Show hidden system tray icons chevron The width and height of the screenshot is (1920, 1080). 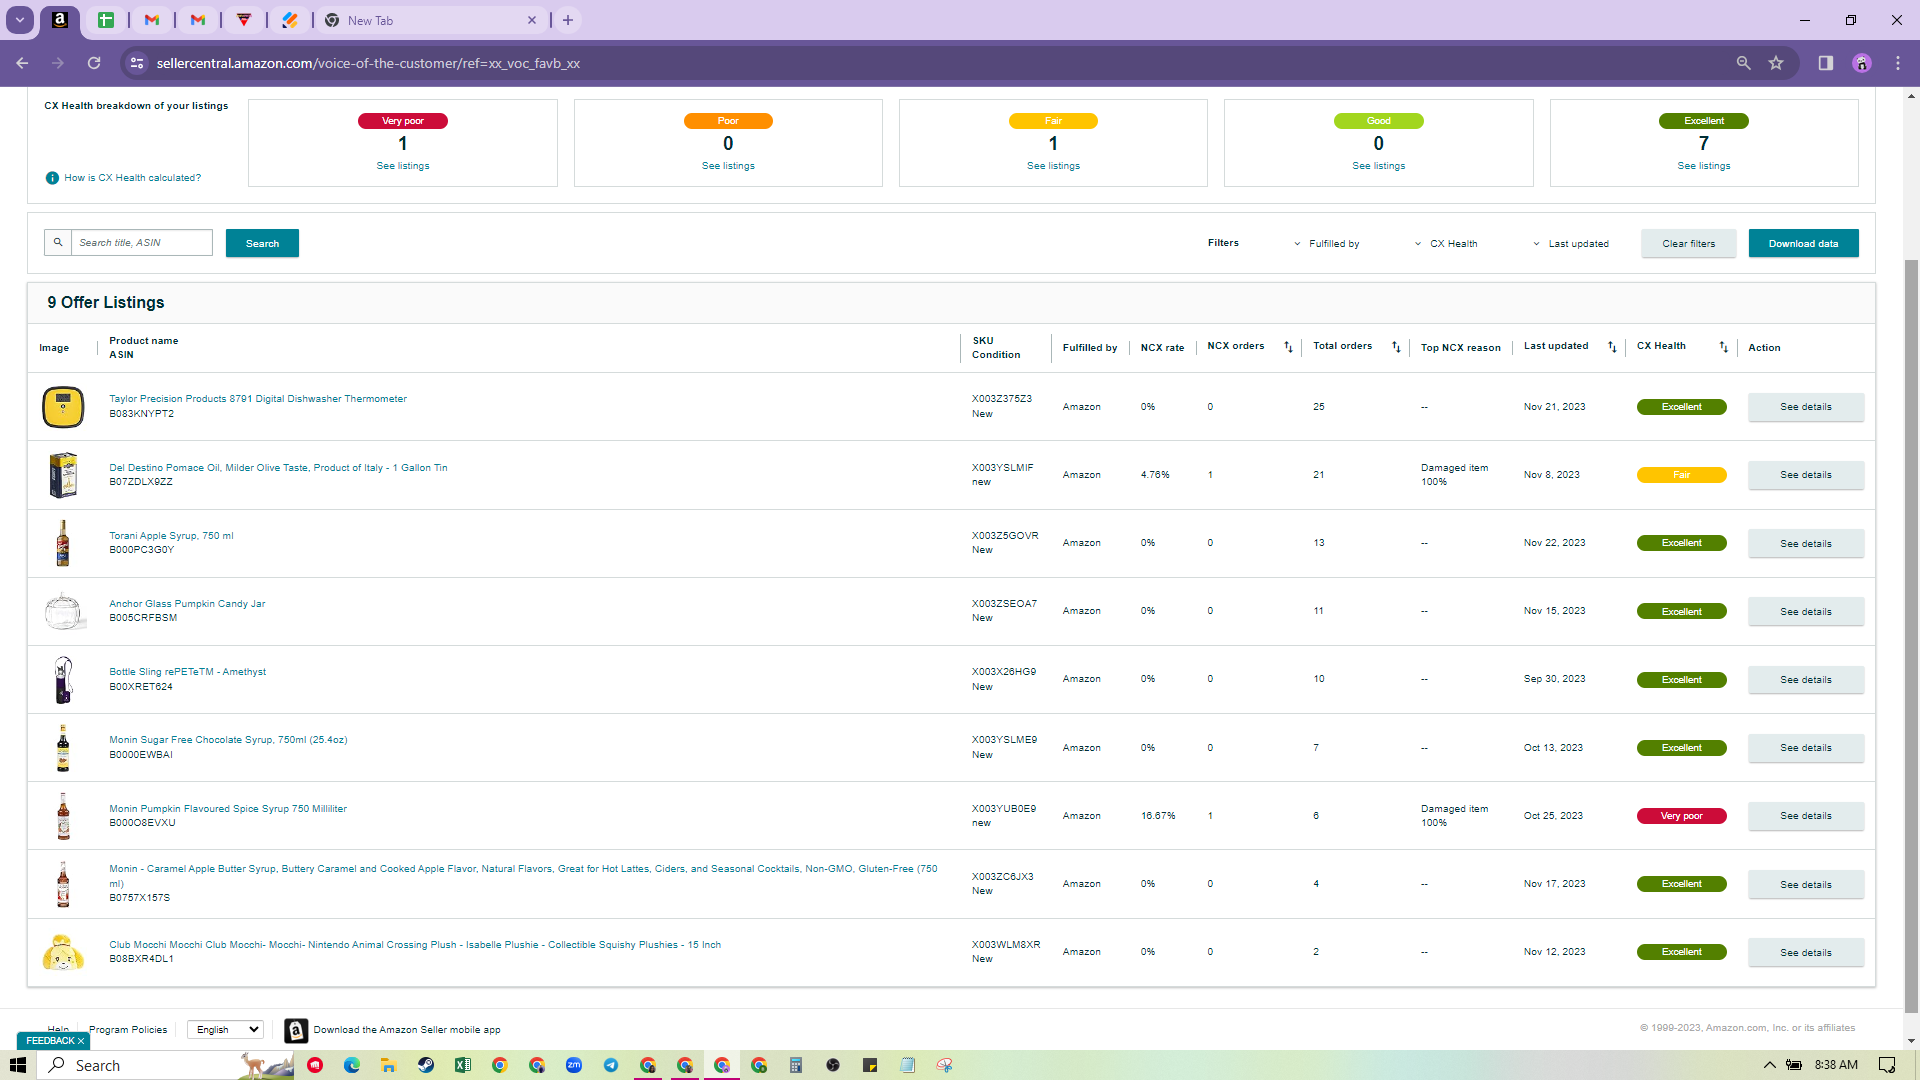pos(1769,1065)
